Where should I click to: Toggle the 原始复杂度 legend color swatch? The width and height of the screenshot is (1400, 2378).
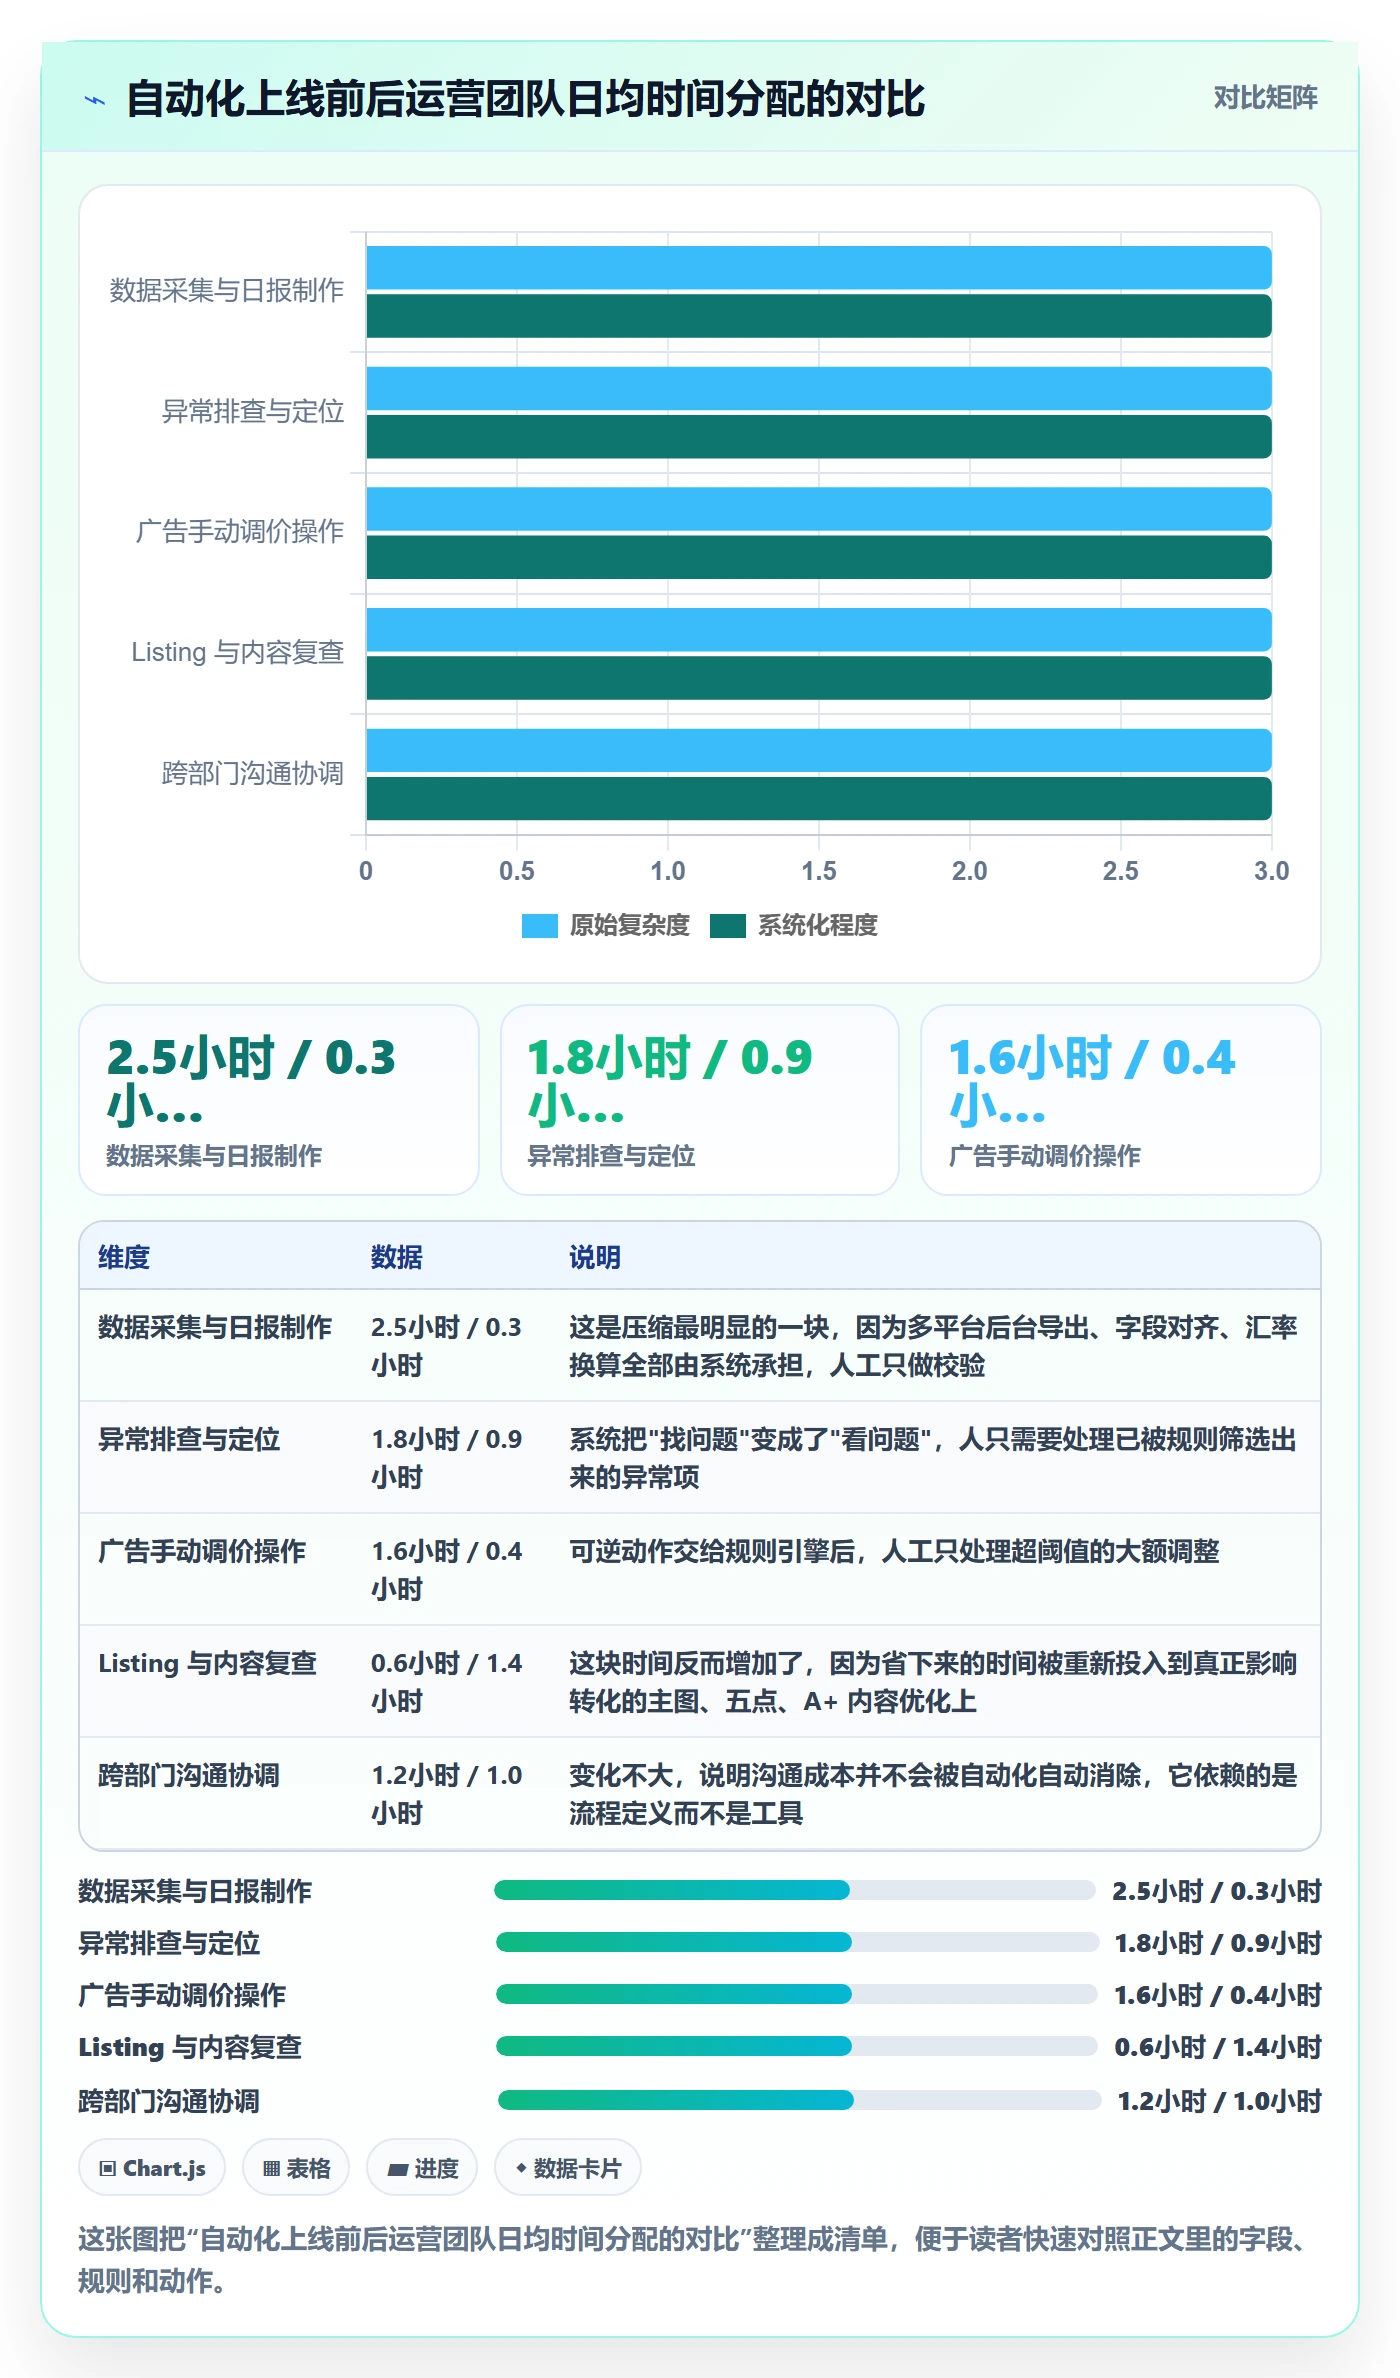[539, 926]
